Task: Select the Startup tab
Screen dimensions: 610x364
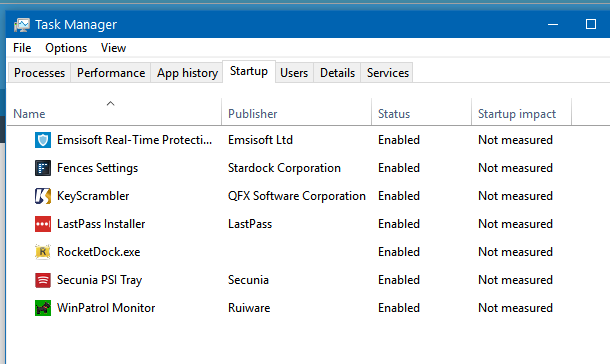Action: 249,71
